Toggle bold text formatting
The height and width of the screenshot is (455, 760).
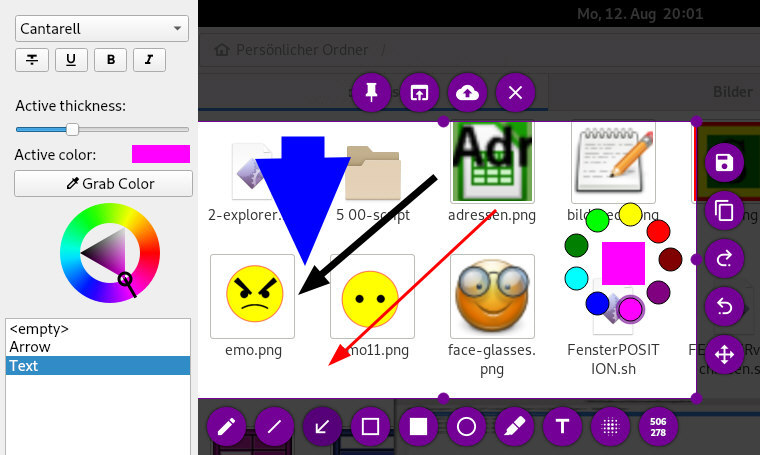point(110,59)
